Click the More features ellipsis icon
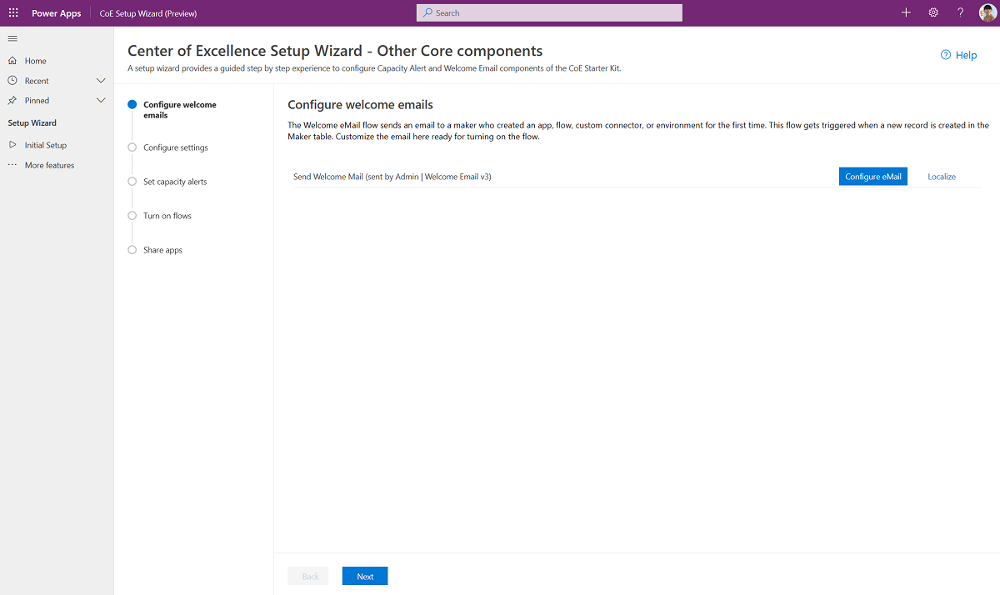This screenshot has width=1000, height=595. point(12,165)
